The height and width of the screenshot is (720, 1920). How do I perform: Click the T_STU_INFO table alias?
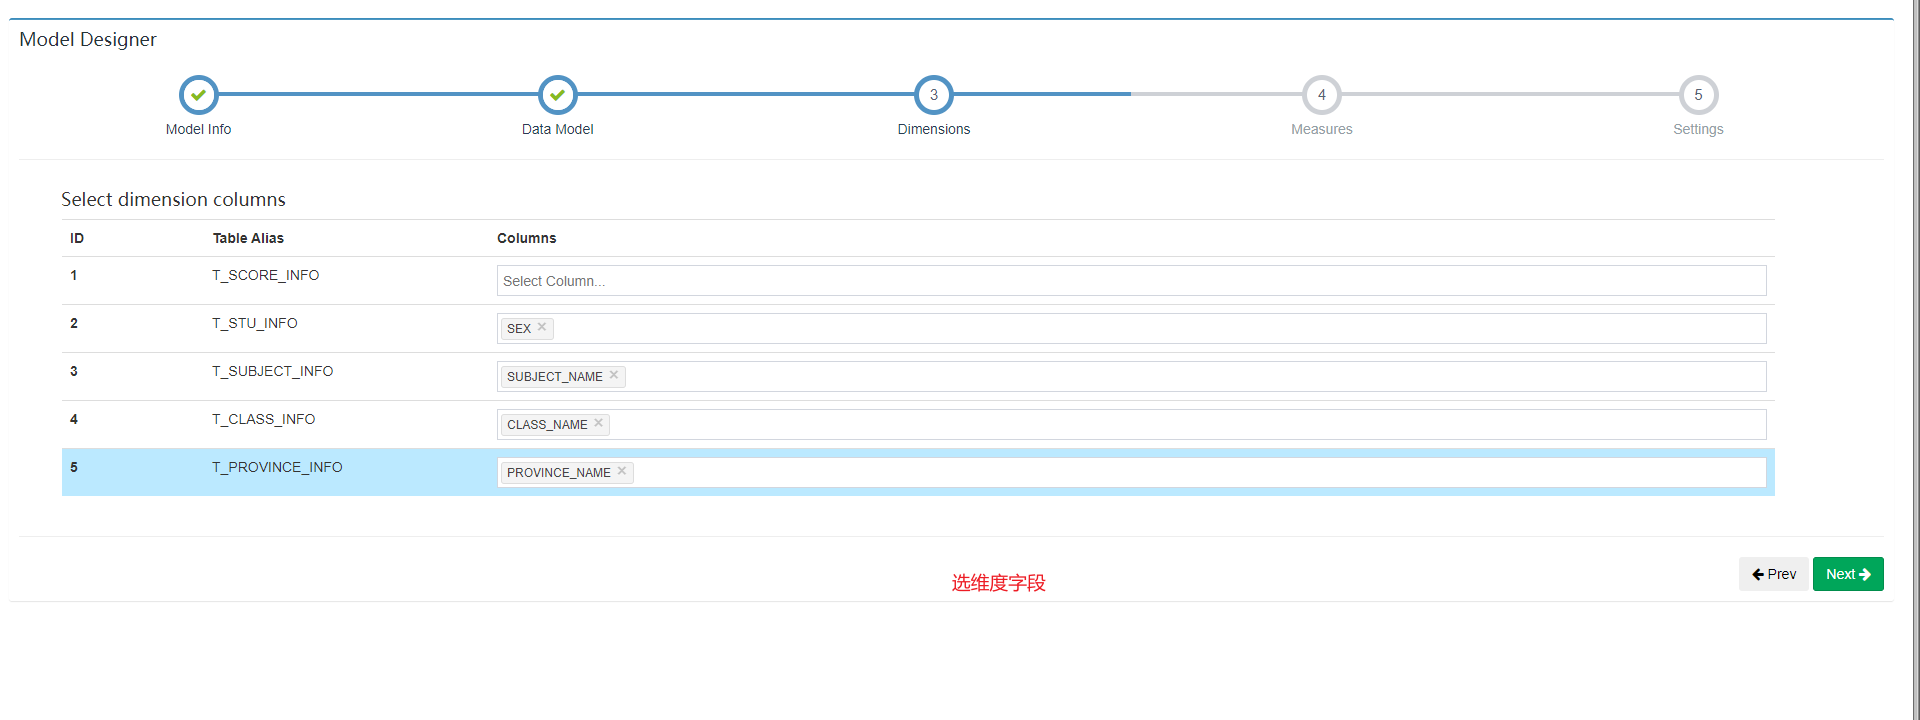point(255,323)
